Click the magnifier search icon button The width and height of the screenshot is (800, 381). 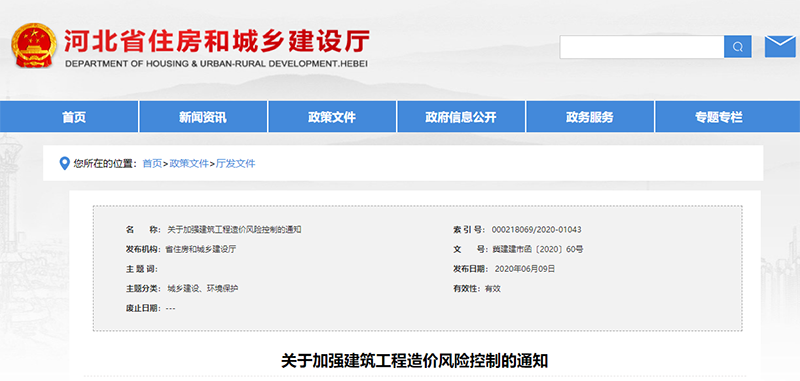(737, 47)
